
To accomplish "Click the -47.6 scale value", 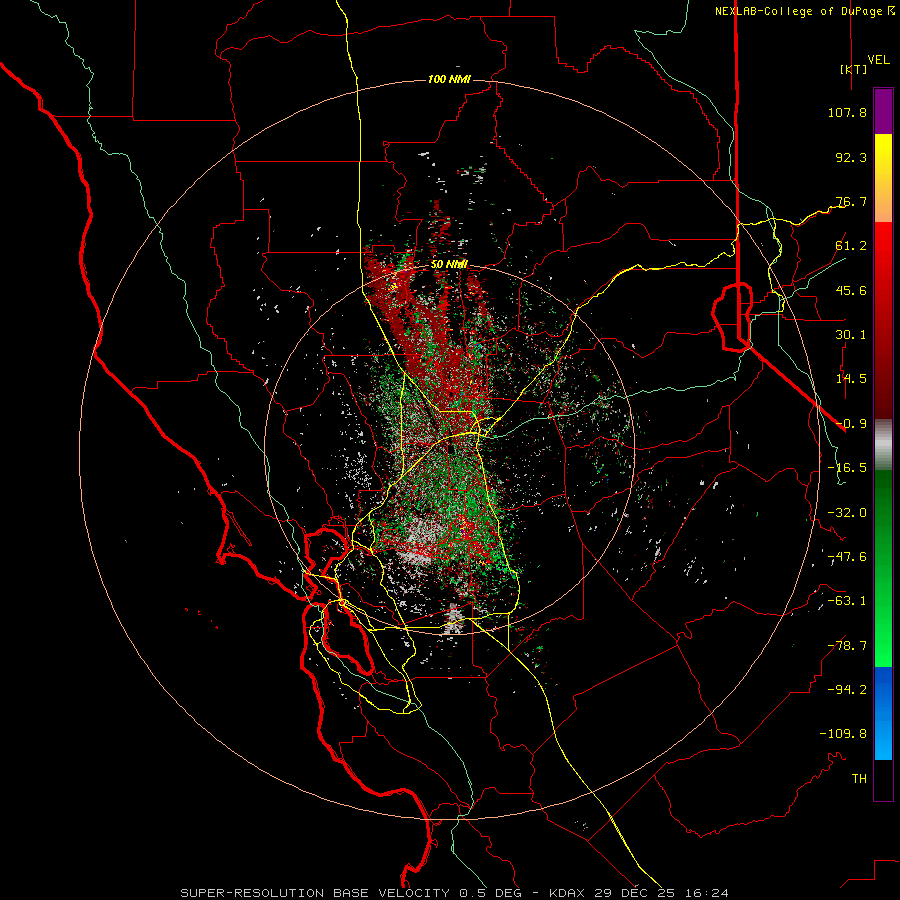I will [x=847, y=557].
